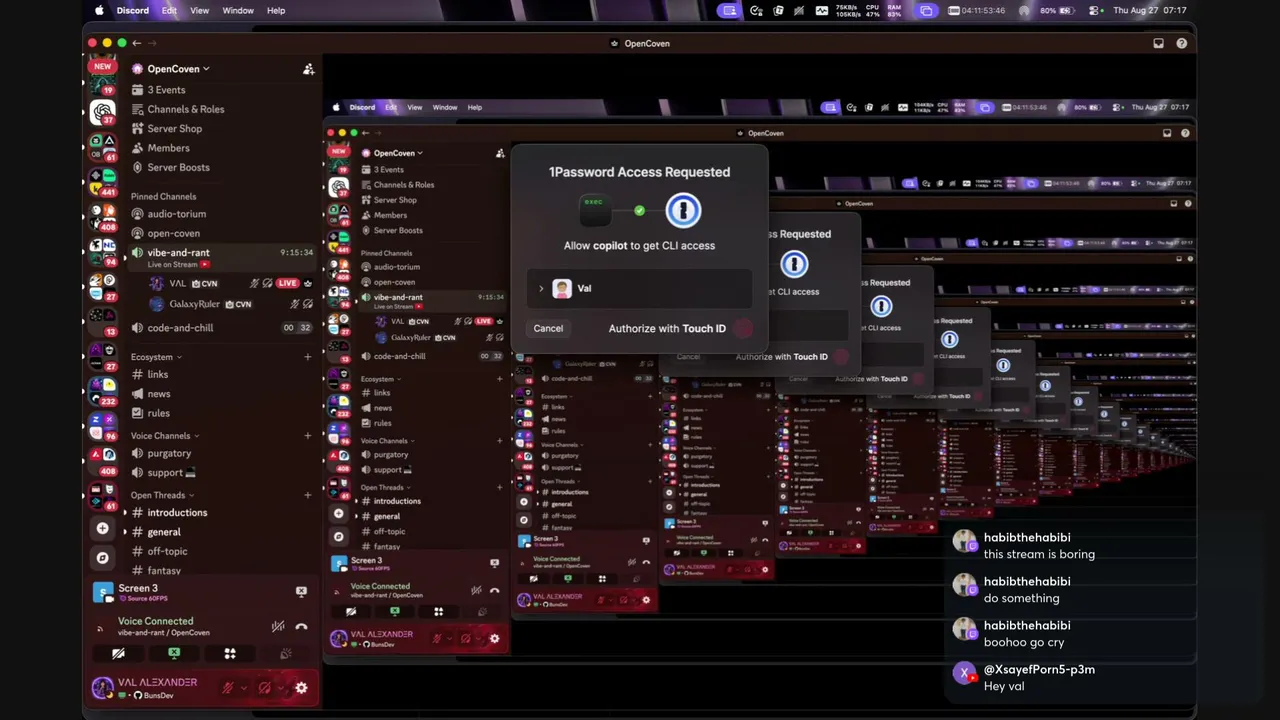Open the Soundboard icon
The width and height of the screenshot is (1280, 720).
click(x=285, y=654)
